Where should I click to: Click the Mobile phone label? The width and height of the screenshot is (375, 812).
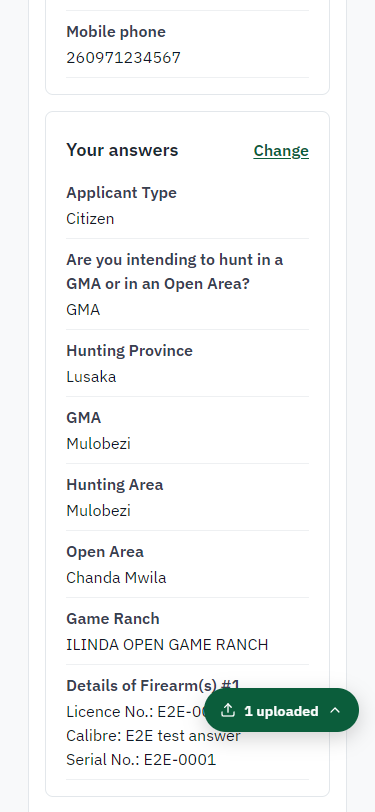(x=116, y=32)
